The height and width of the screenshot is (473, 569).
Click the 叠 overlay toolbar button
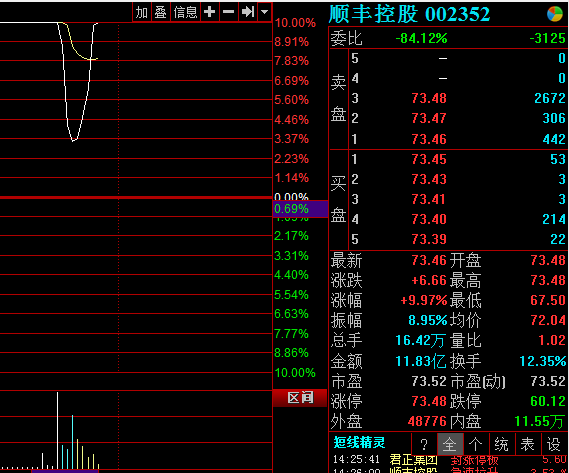(160, 12)
